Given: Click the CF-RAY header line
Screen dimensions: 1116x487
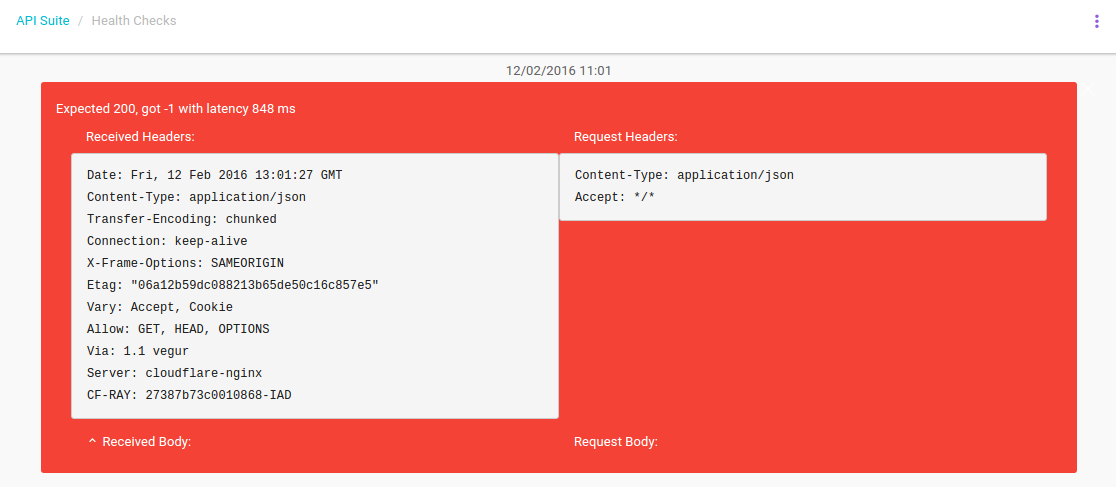Looking at the screenshot, I should point(189,395).
